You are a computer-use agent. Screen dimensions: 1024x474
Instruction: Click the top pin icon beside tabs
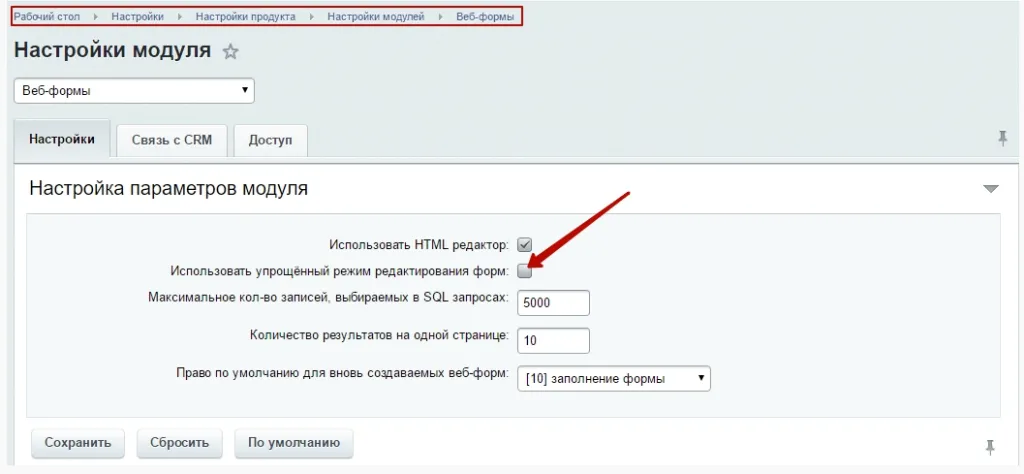[1002, 139]
